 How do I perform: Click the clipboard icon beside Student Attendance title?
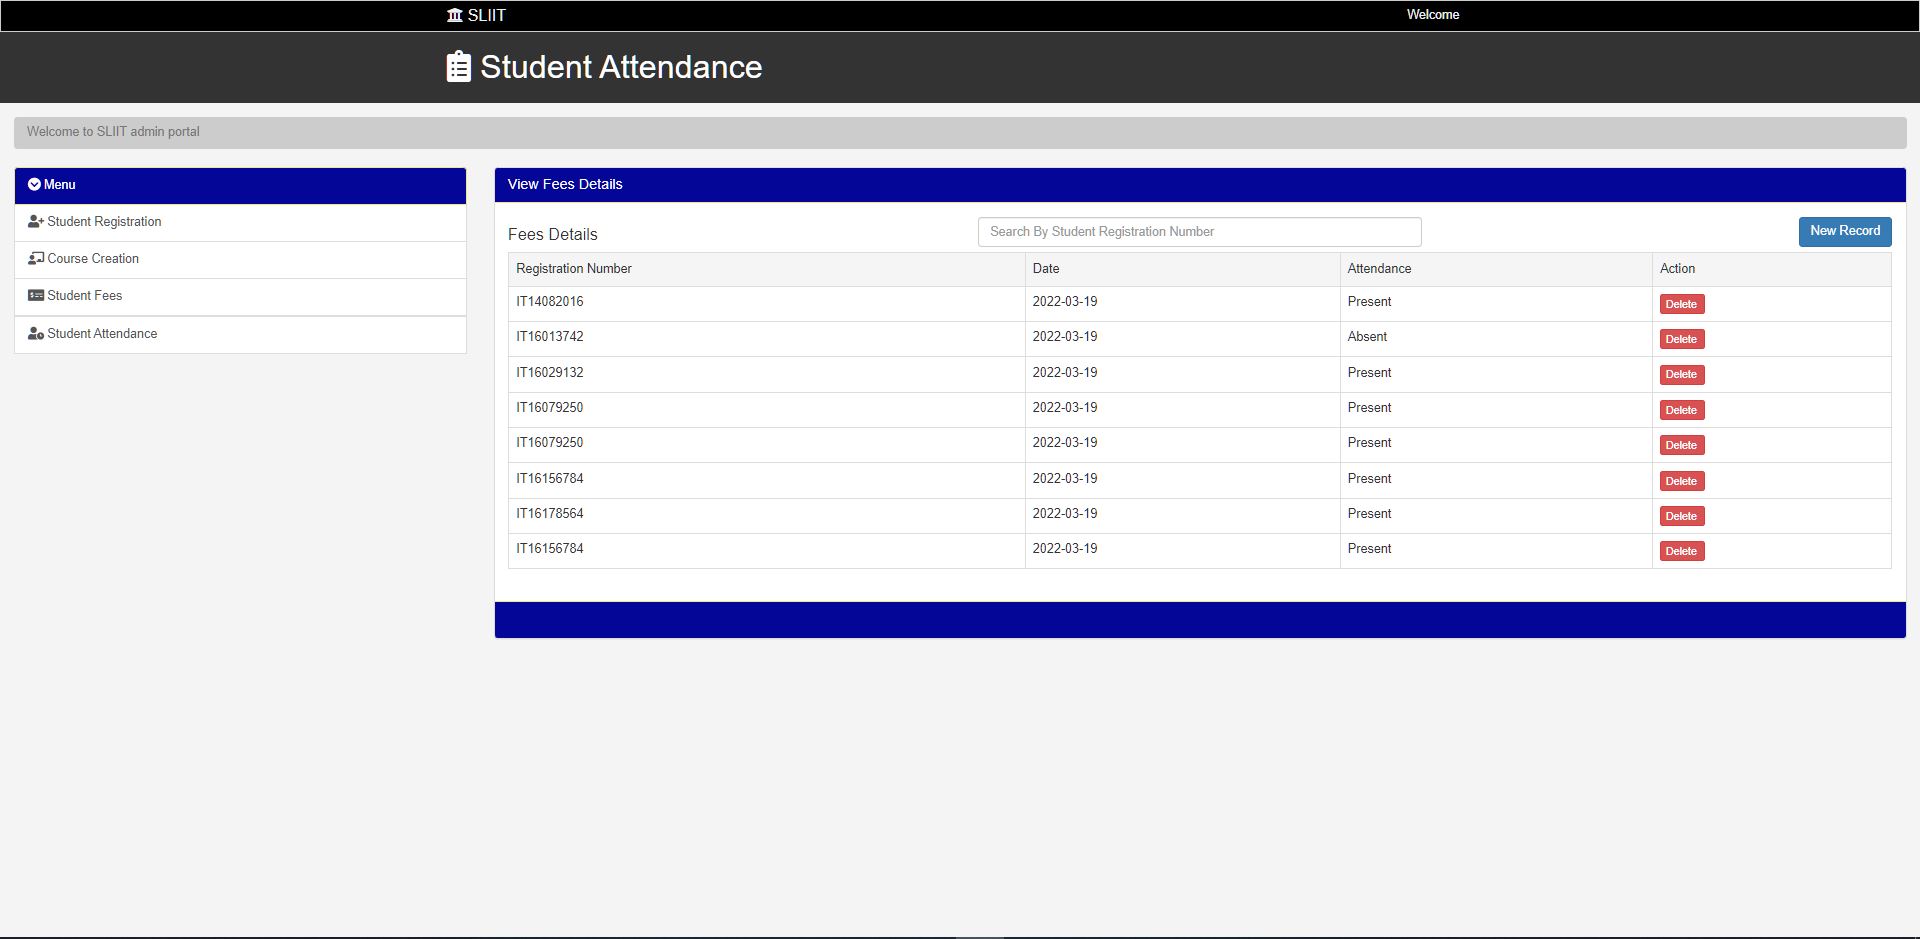point(459,67)
